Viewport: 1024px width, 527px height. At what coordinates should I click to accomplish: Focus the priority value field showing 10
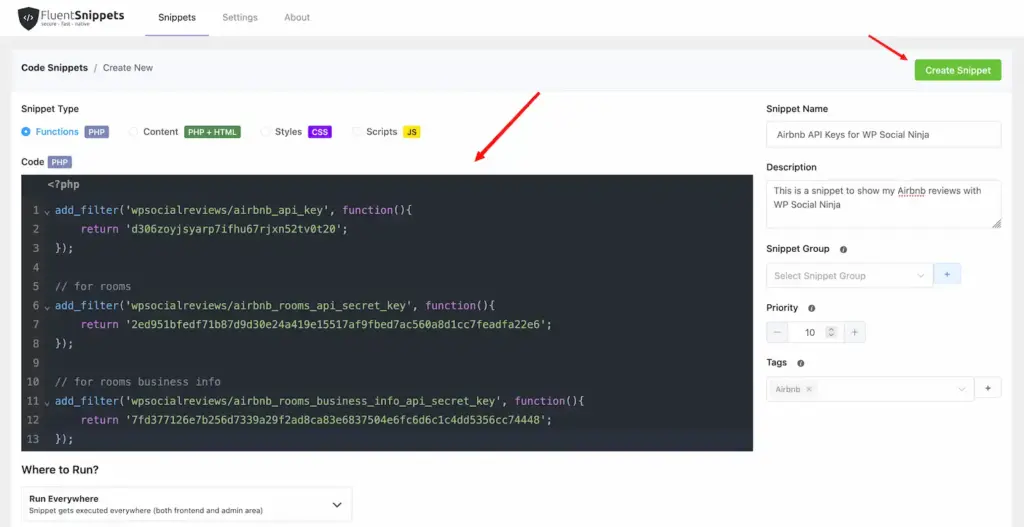[810, 332]
